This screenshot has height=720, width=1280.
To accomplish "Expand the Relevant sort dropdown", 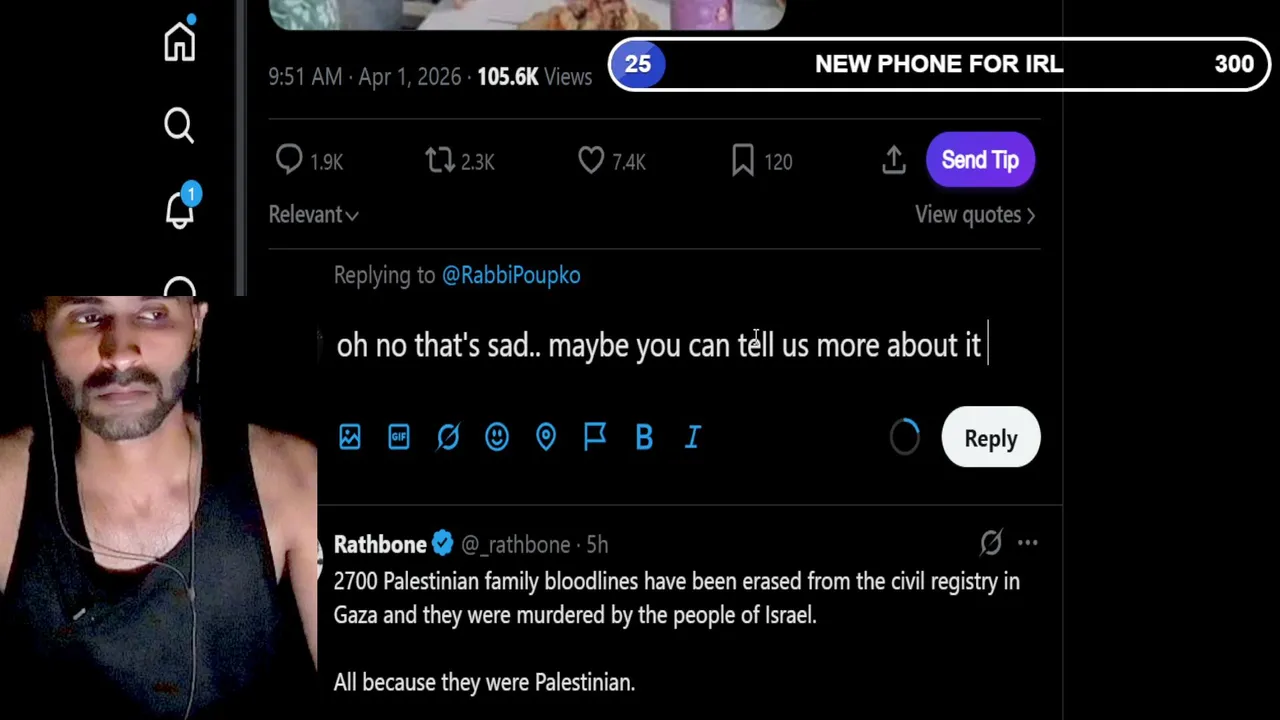I will [313, 215].
